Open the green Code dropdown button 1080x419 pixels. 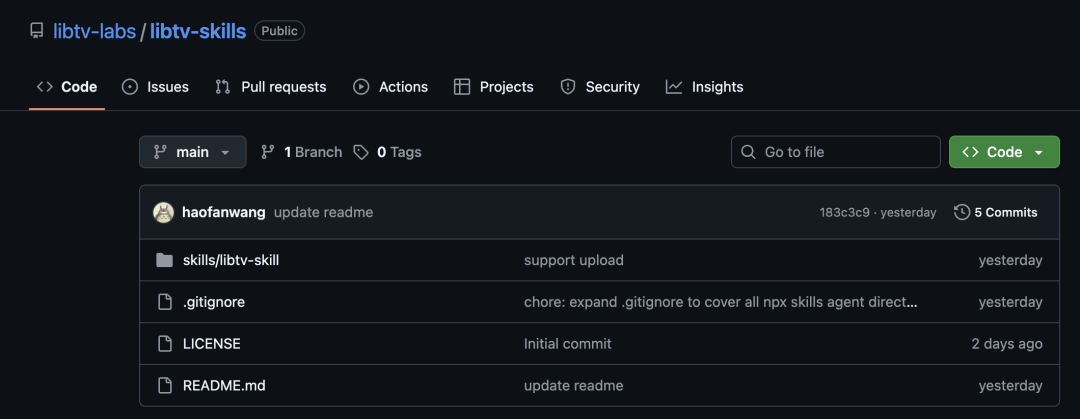point(1003,152)
